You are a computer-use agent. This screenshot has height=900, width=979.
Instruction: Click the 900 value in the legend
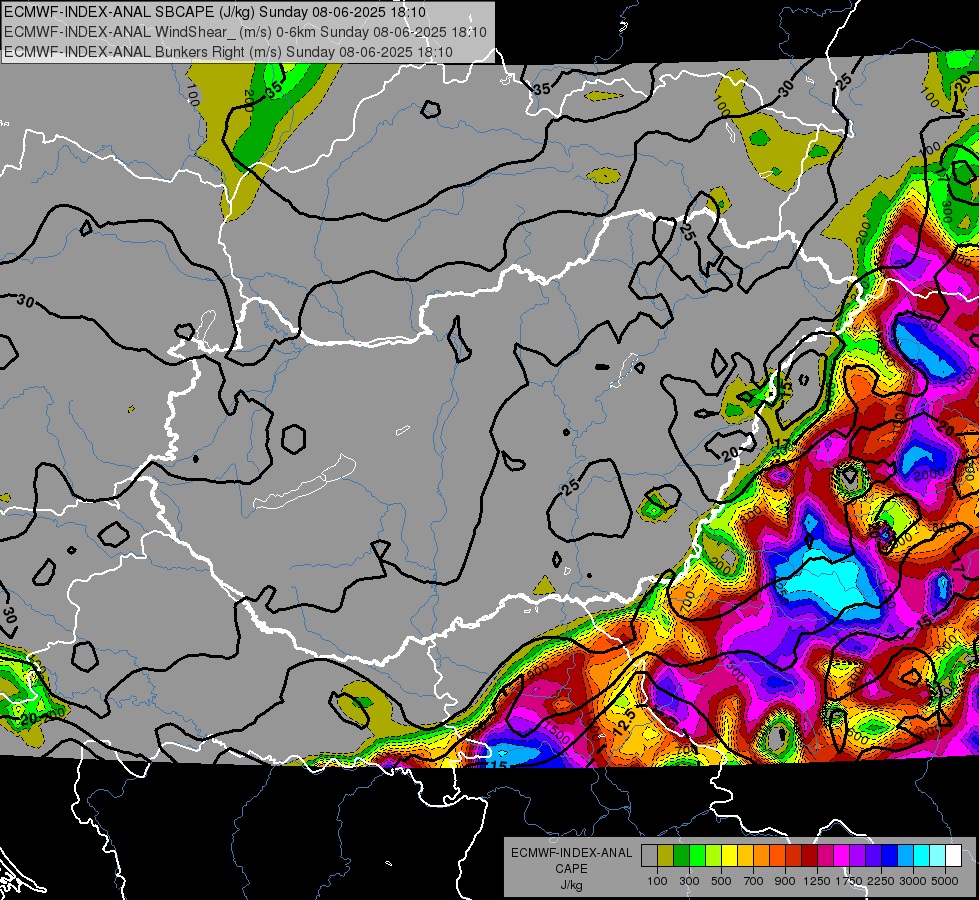coord(785,881)
